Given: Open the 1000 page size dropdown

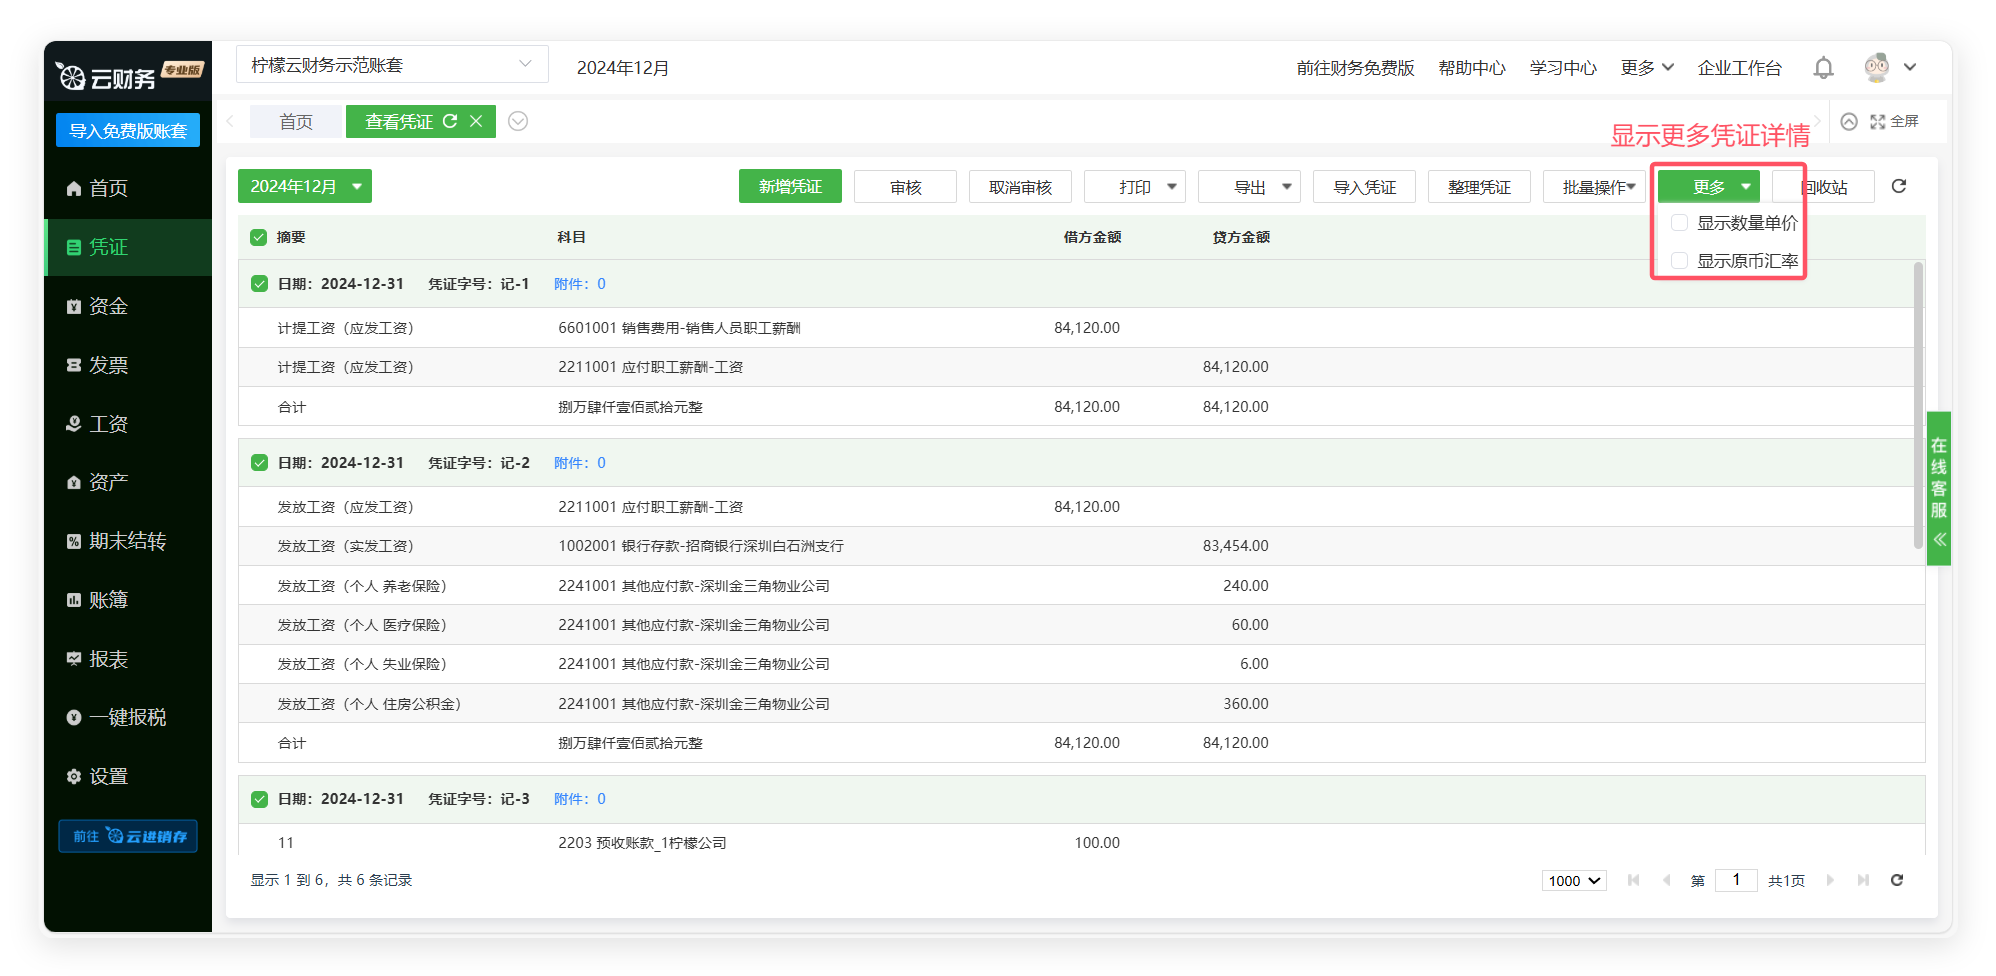Looking at the screenshot, I should pos(1574,881).
